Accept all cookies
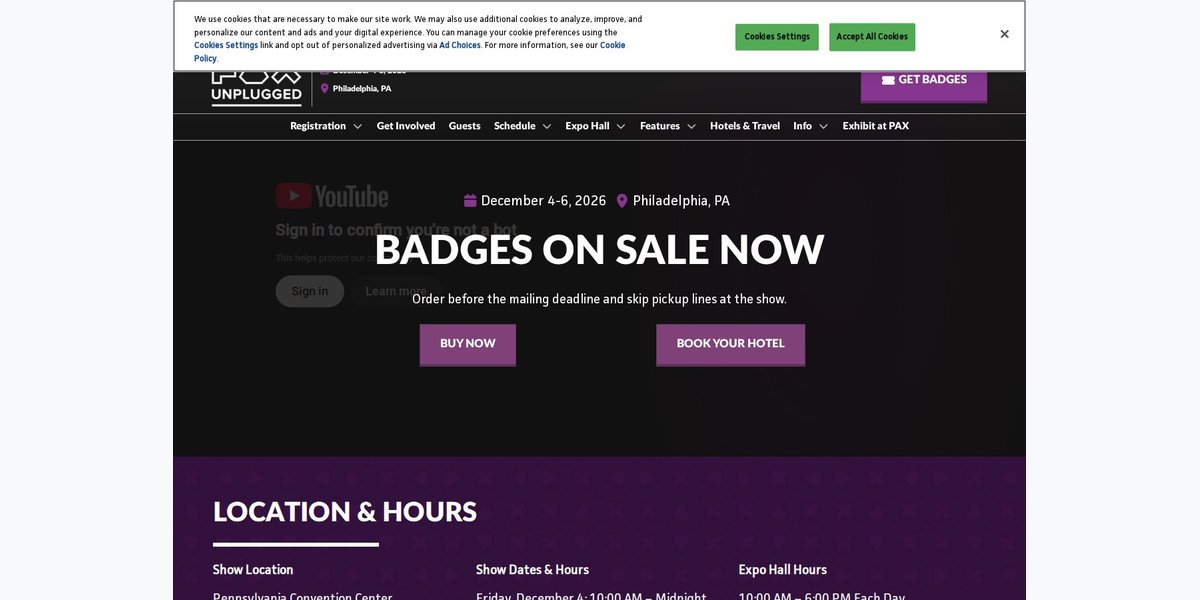1200x600 pixels. (x=872, y=37)
